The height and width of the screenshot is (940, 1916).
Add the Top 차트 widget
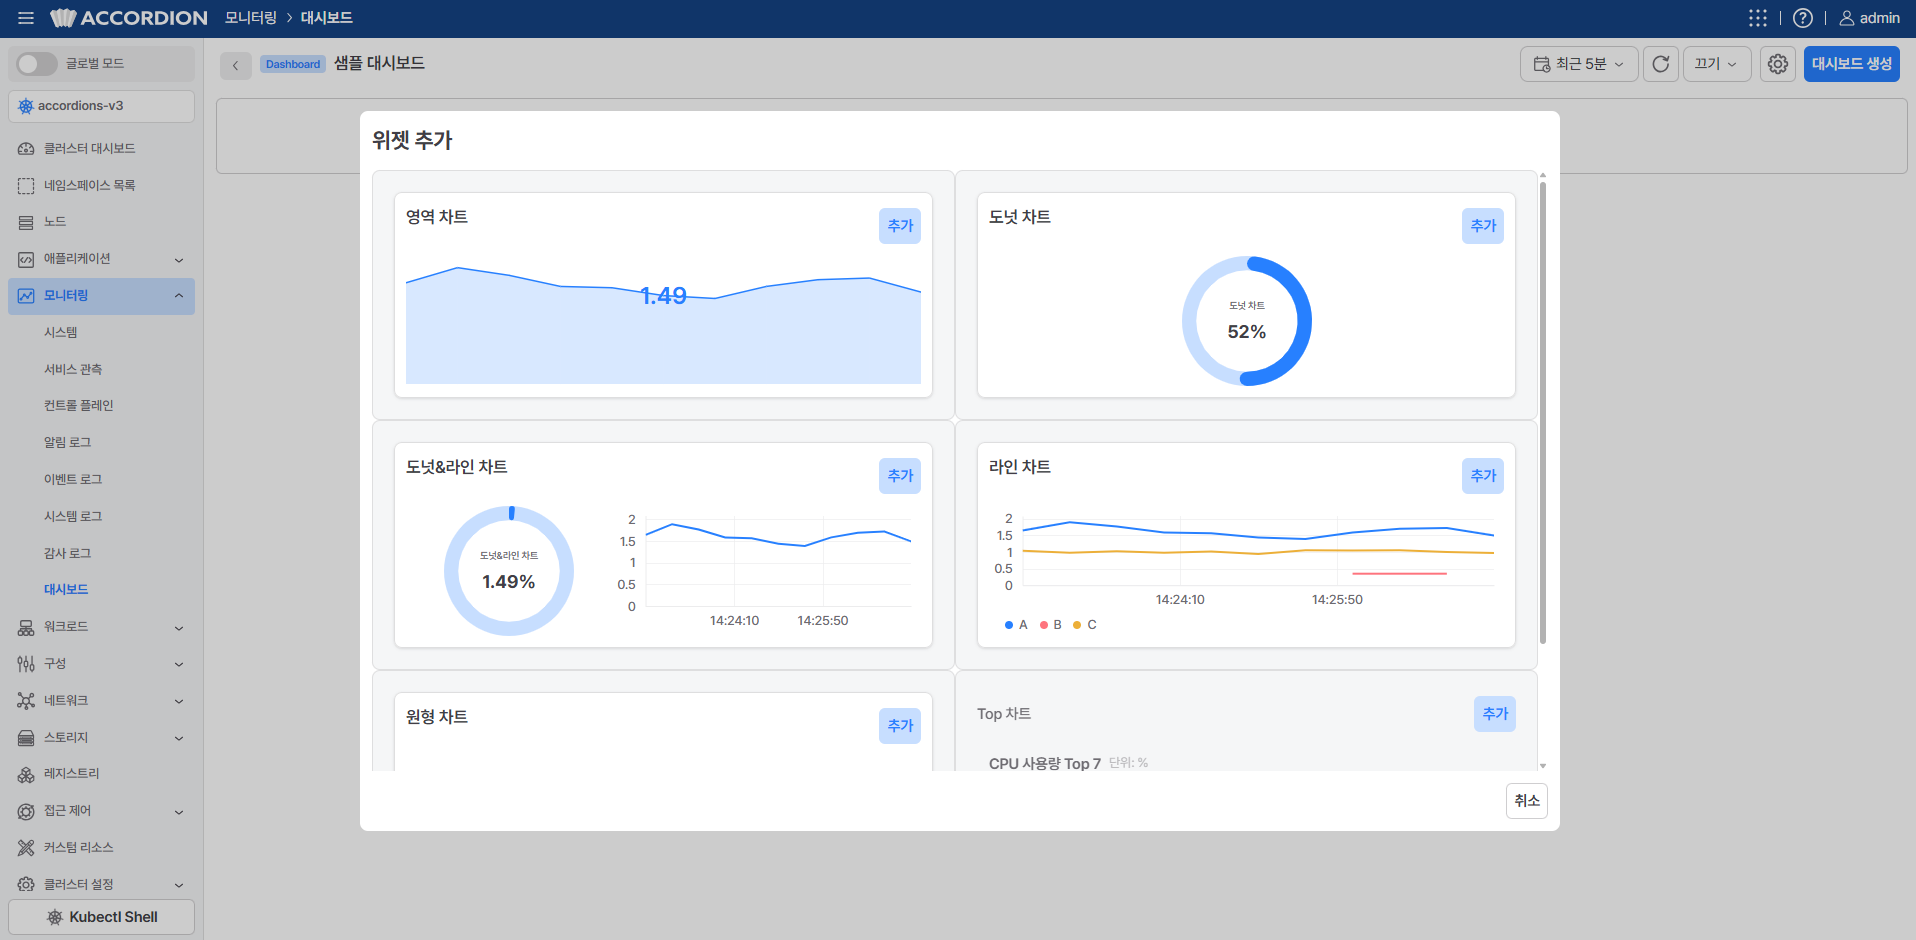pyautogui.click(x=1495, y=714)
